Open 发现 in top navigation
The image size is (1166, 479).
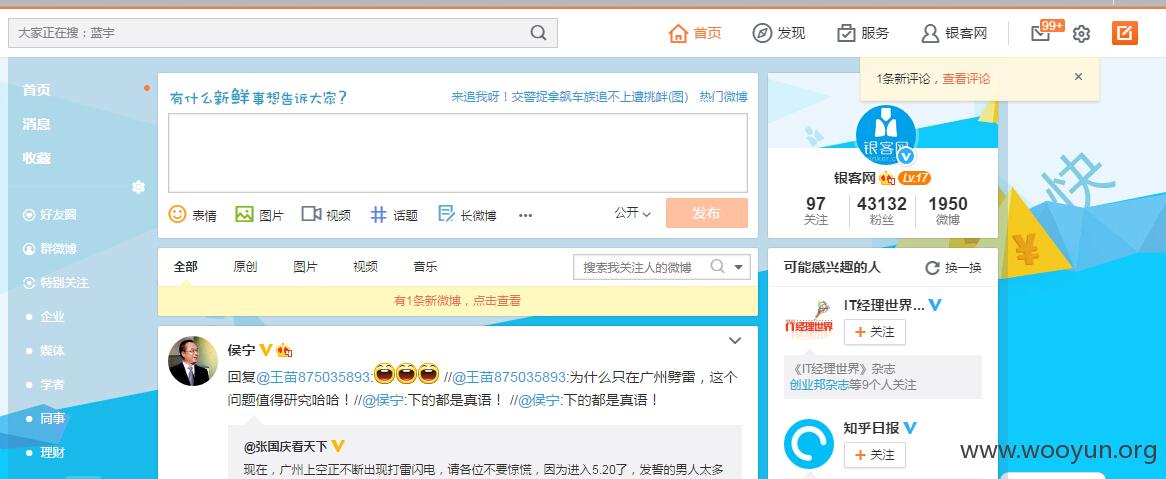(779, 33)
